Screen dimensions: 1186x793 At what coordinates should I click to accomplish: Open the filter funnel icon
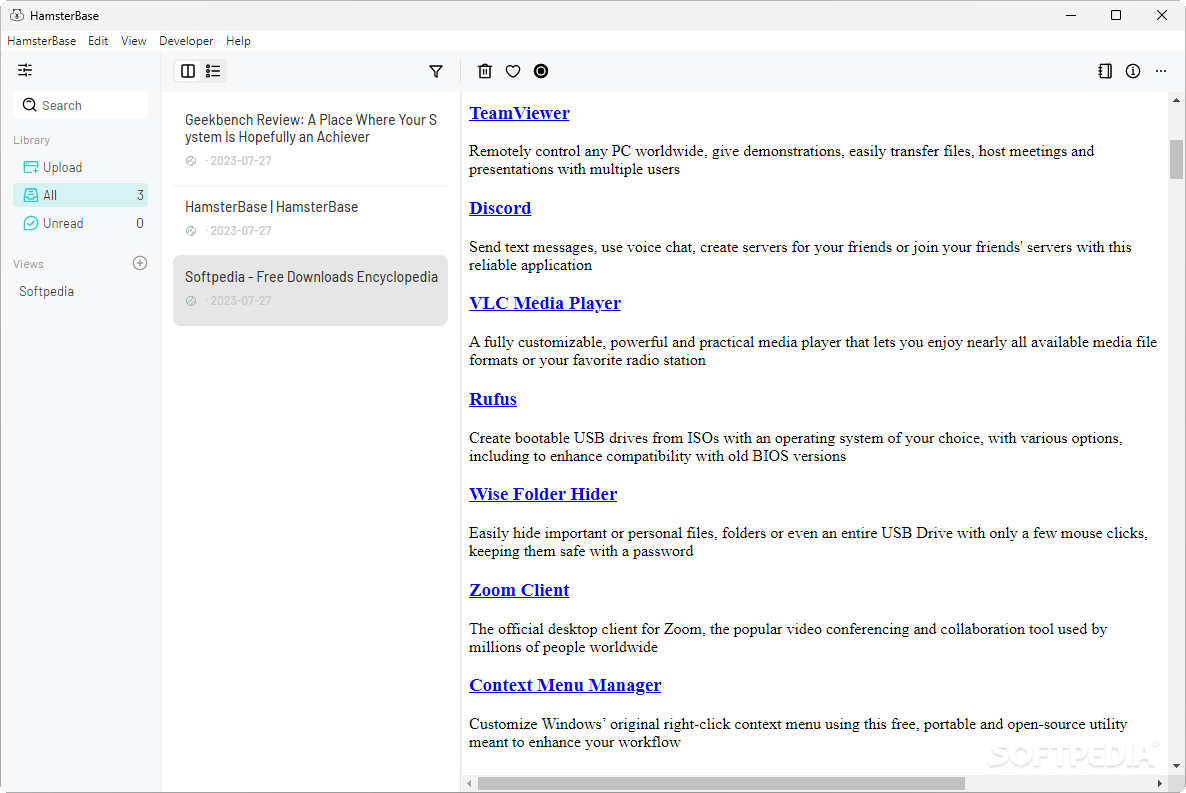(x=436, y=71)
